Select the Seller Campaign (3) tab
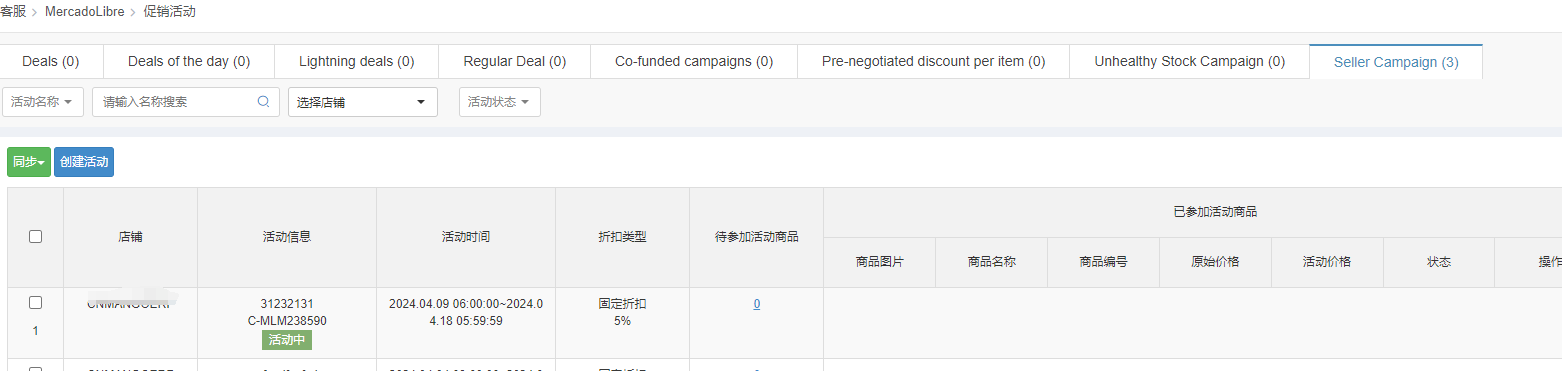The height and width of the screenshot is (371, 1562). tap(1396, 61)
